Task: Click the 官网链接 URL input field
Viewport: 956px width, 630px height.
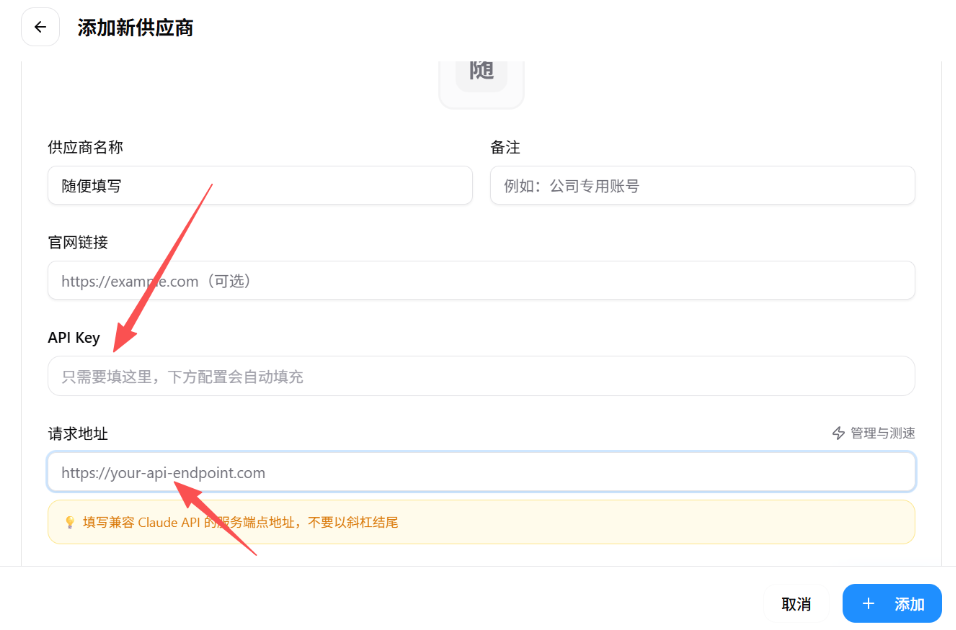Action: 481,281
